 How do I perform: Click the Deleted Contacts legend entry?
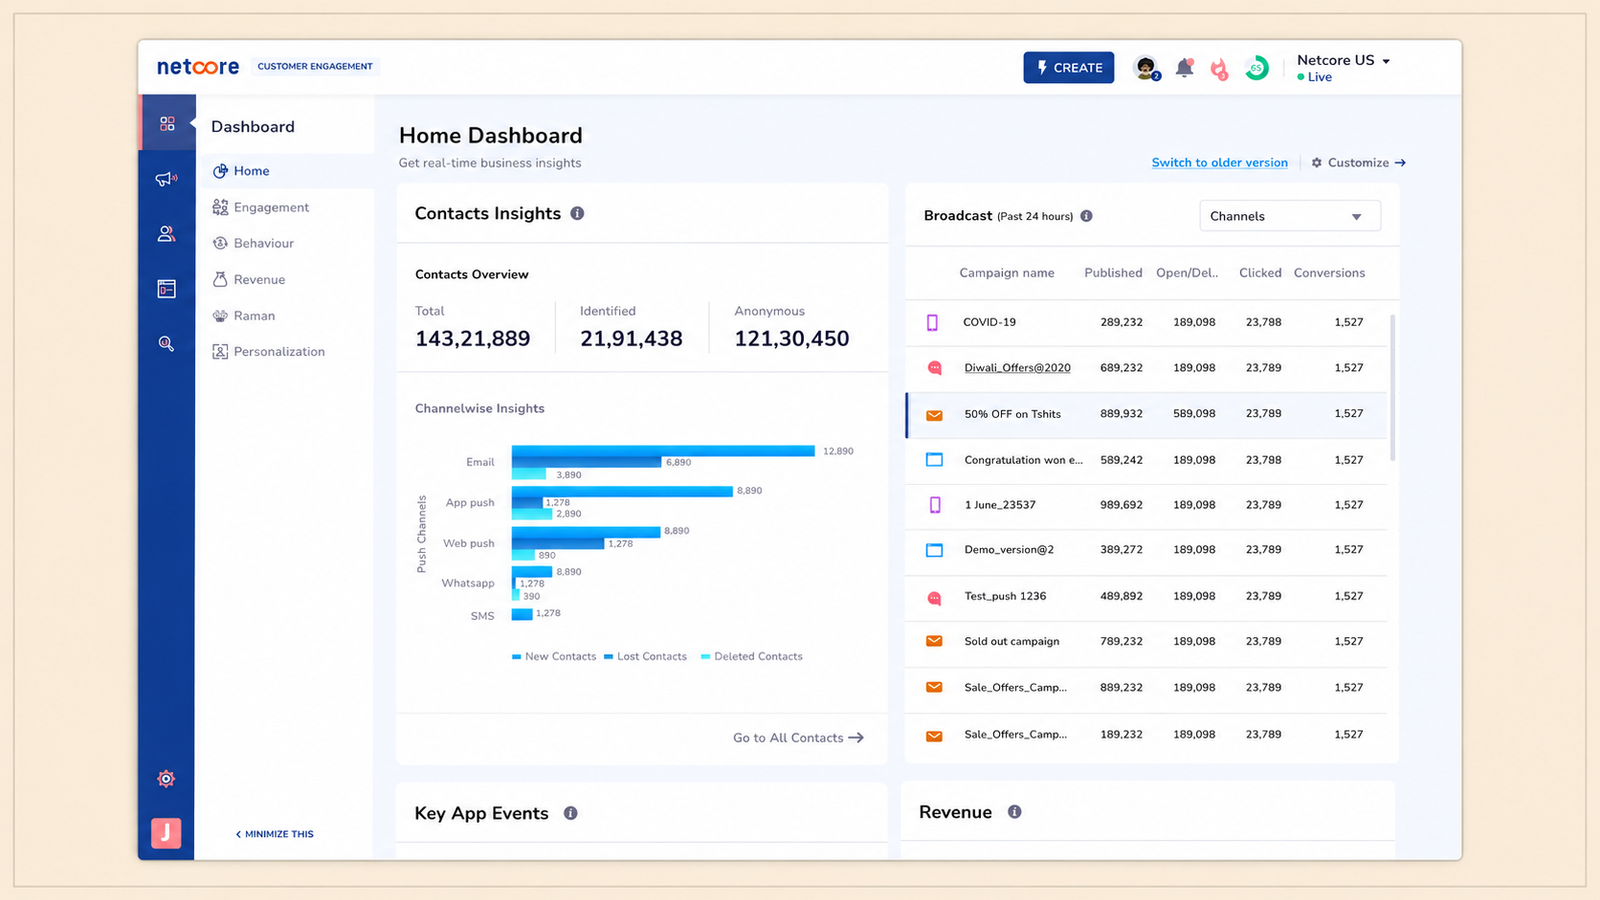click(x=752, y=657)
